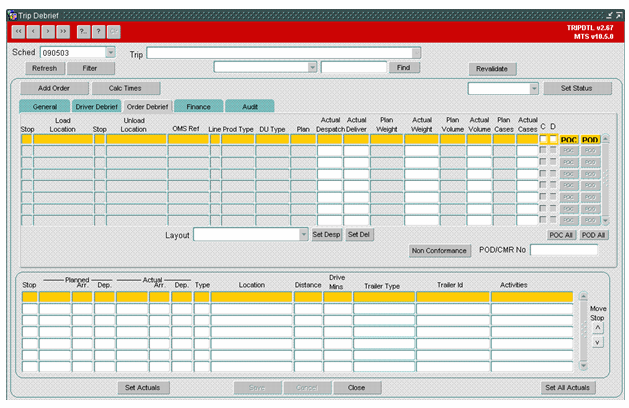This screenshot has height=408, width=629.
Task: Click the POD All button
Action: pos(594,235)
